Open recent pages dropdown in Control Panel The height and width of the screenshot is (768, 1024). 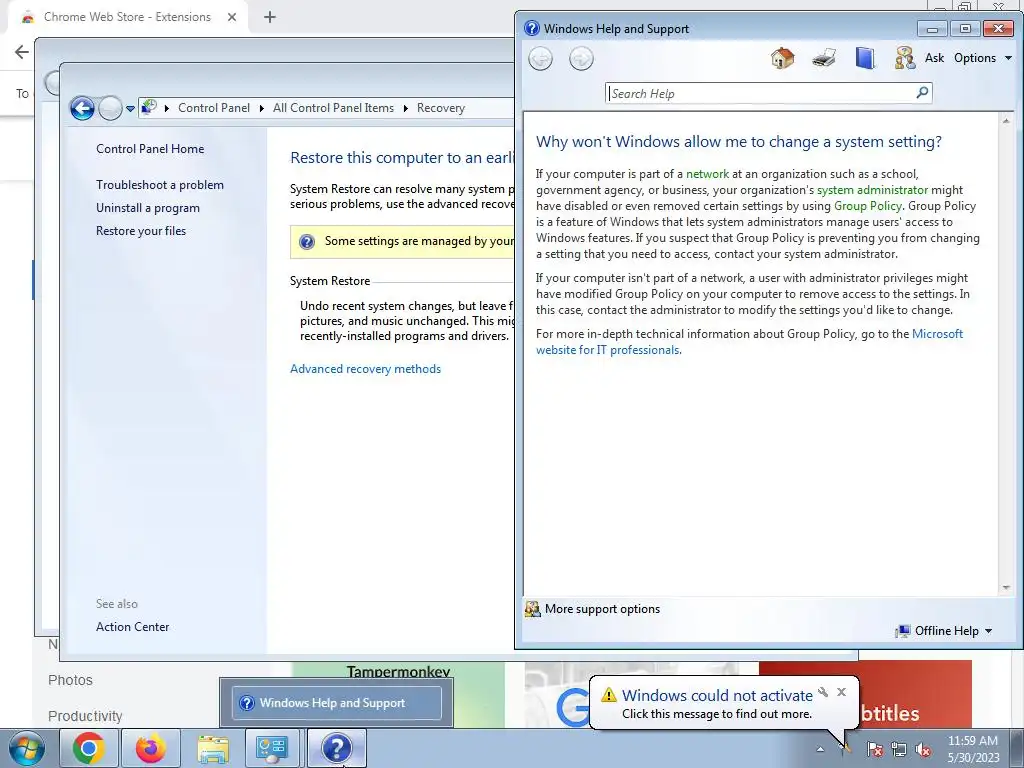[x=130, y=108]
